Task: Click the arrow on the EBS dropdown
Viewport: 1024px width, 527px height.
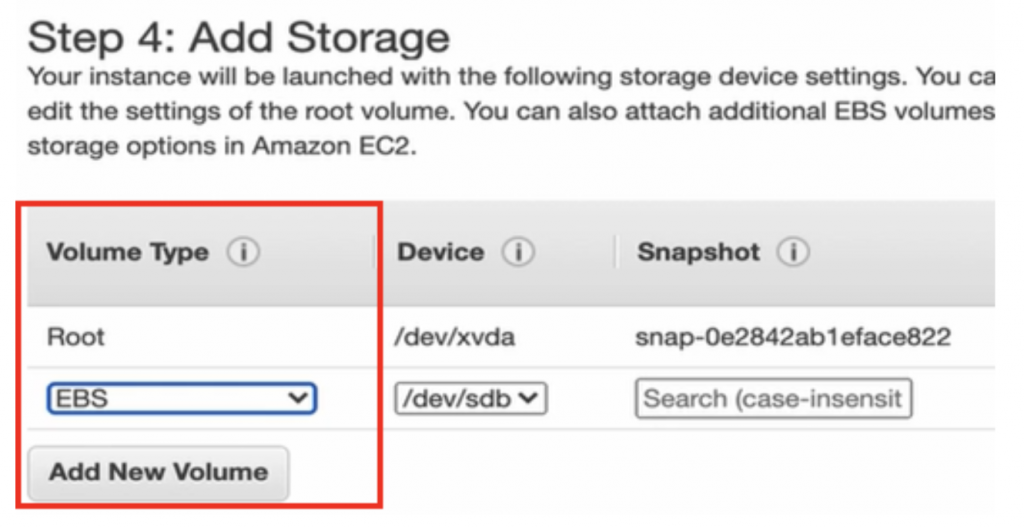Action: pyautogui.click(x=297, y=399)
